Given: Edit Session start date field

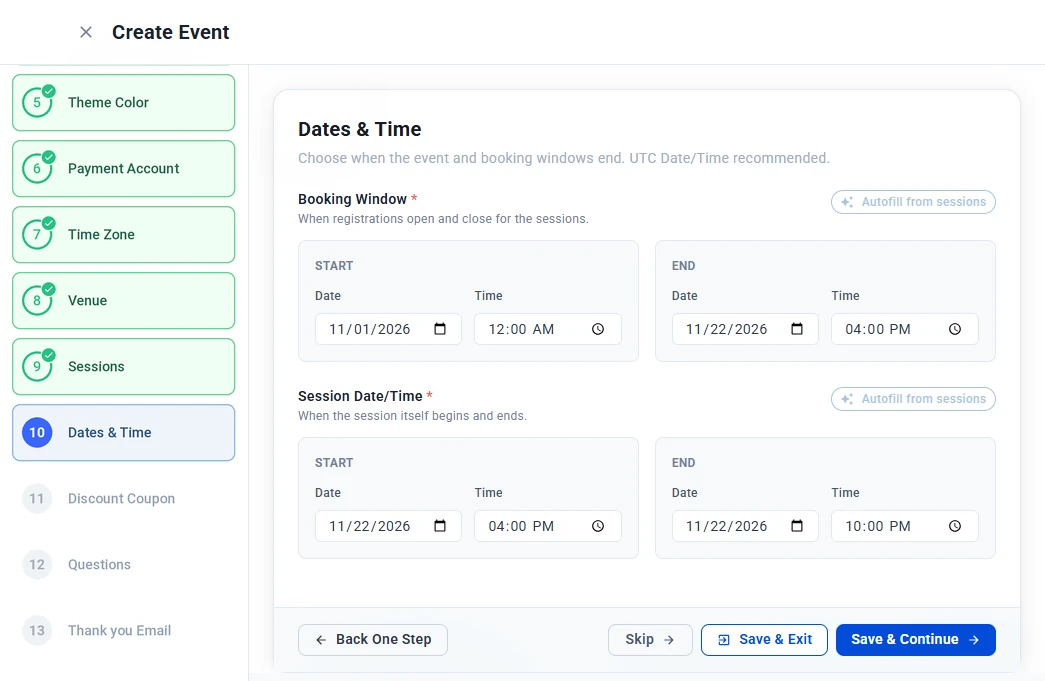Looking at the screenshot, I should (388, 526).
